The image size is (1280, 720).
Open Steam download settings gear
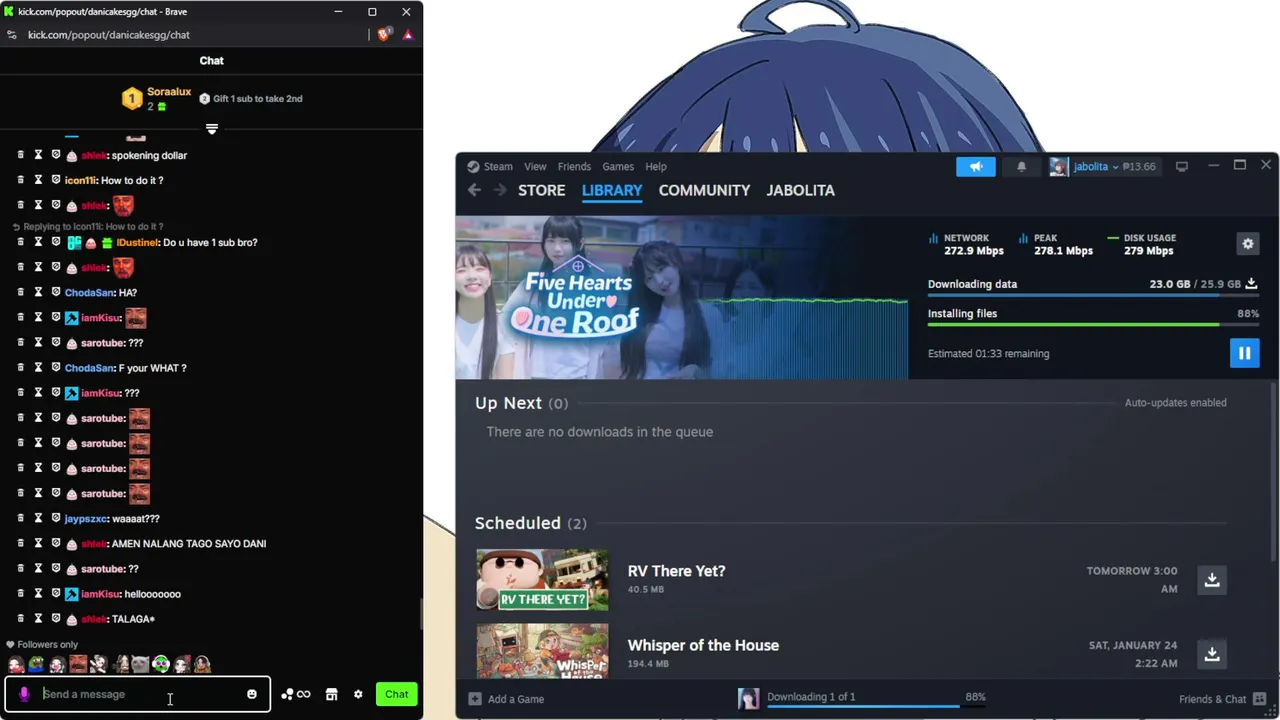click(1247, 244)
